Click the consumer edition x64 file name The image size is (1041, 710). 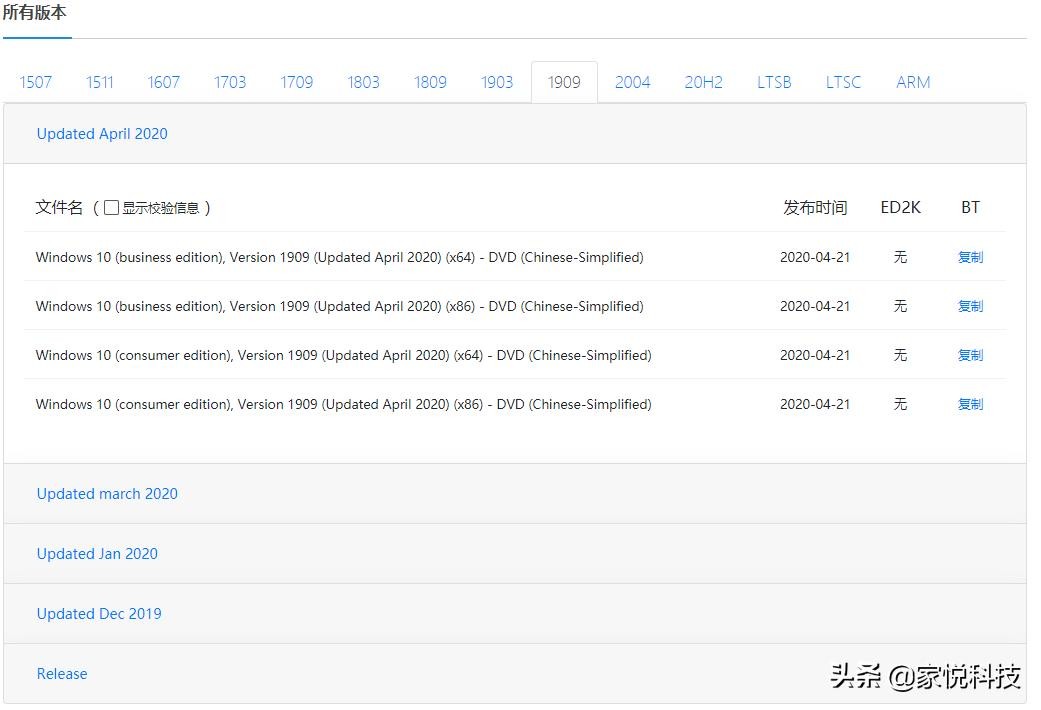tap(343, 355)
